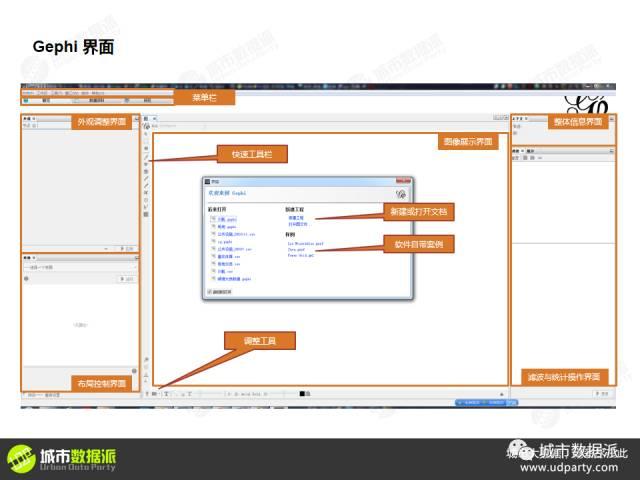Toggle node labels with black T icon

tap(166, 394)
